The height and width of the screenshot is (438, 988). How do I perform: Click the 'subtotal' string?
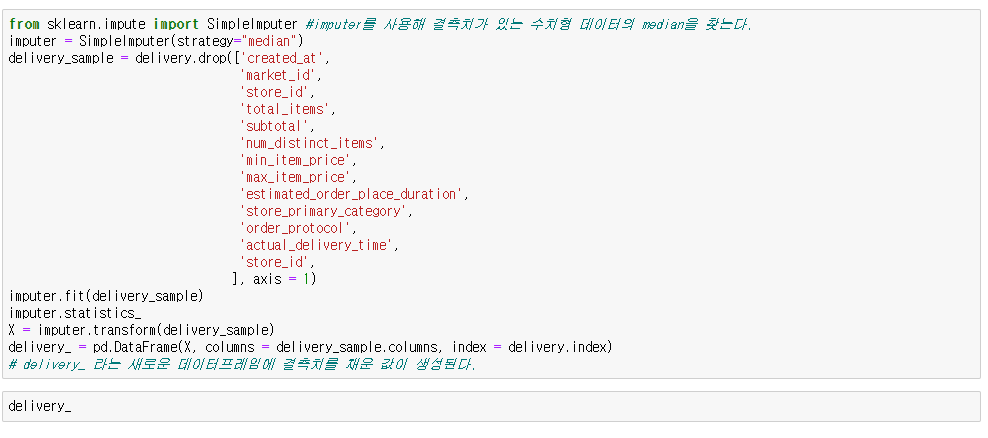274,127
